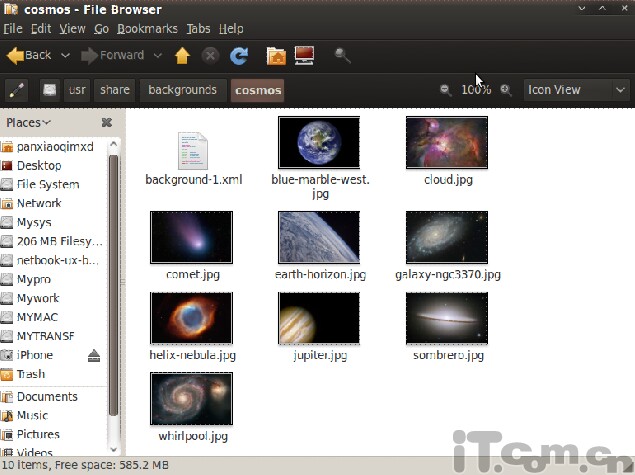Open the Bookmarks menu
This screenshot has width=635, height=475.
[147, 29]
